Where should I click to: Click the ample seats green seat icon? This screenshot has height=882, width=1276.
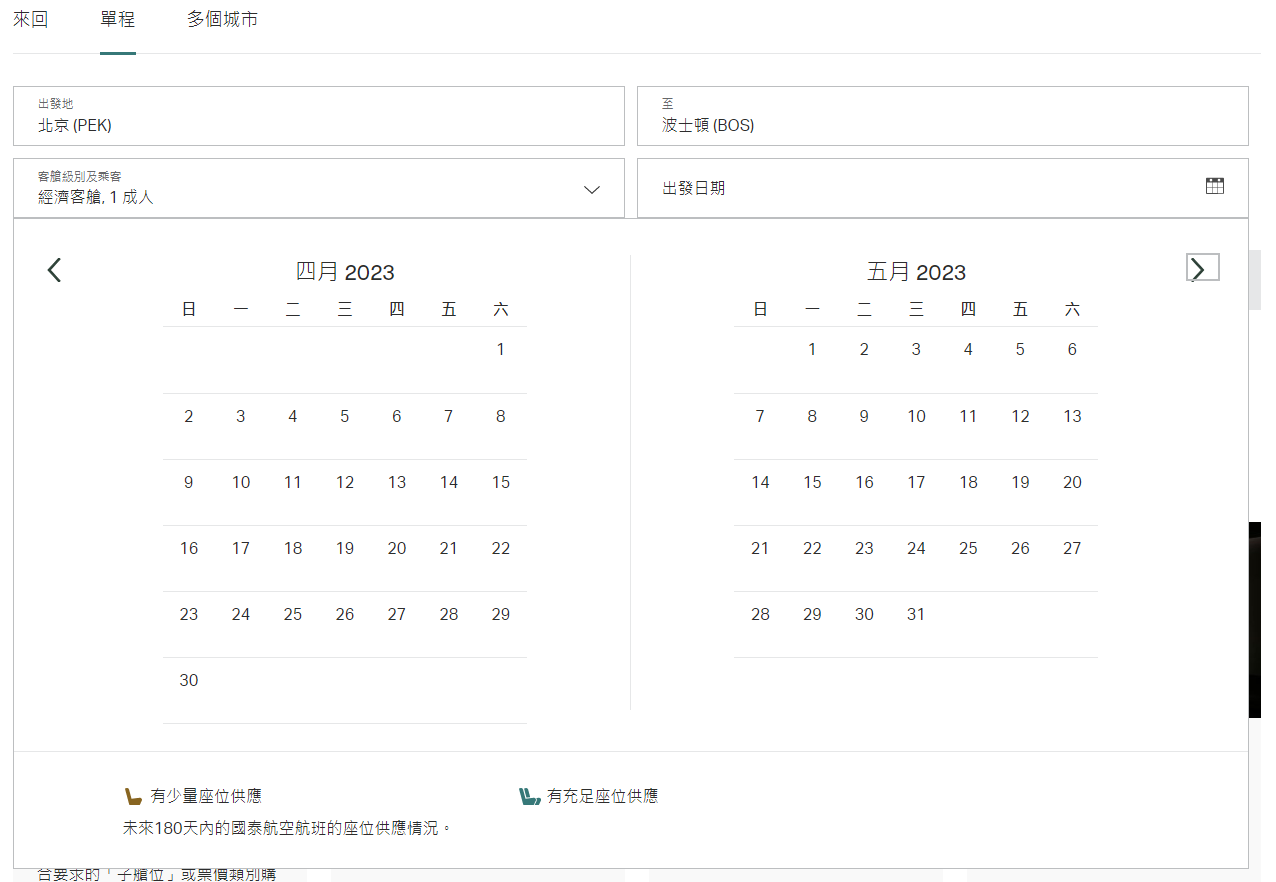[529, 797]
